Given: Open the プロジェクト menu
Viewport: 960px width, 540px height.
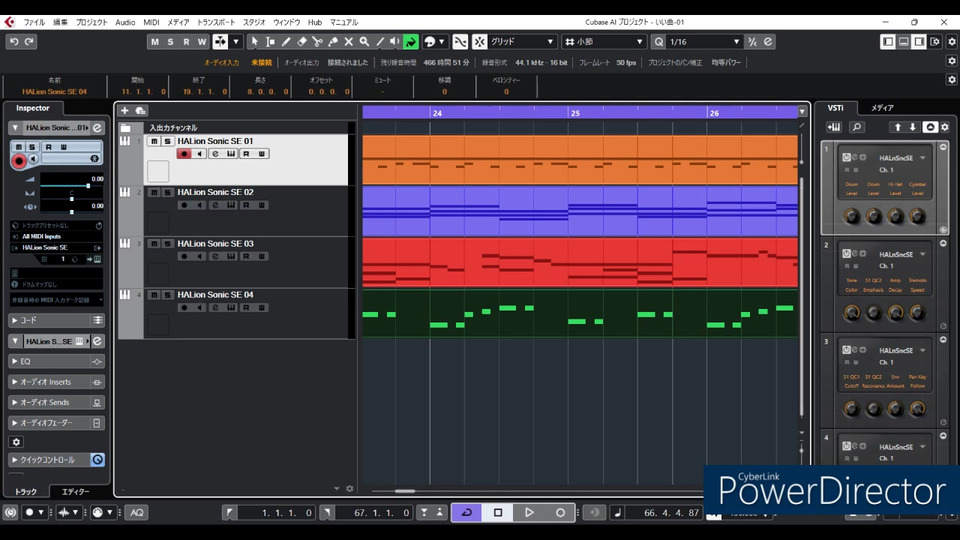Looking at the screenshot, I should click(91, 22).
